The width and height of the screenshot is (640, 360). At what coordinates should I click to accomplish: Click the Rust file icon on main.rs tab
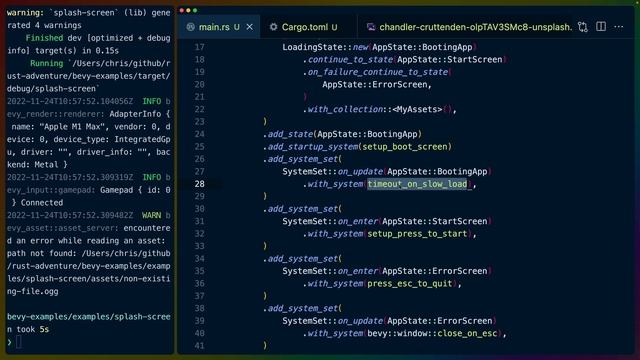(190, 27)
